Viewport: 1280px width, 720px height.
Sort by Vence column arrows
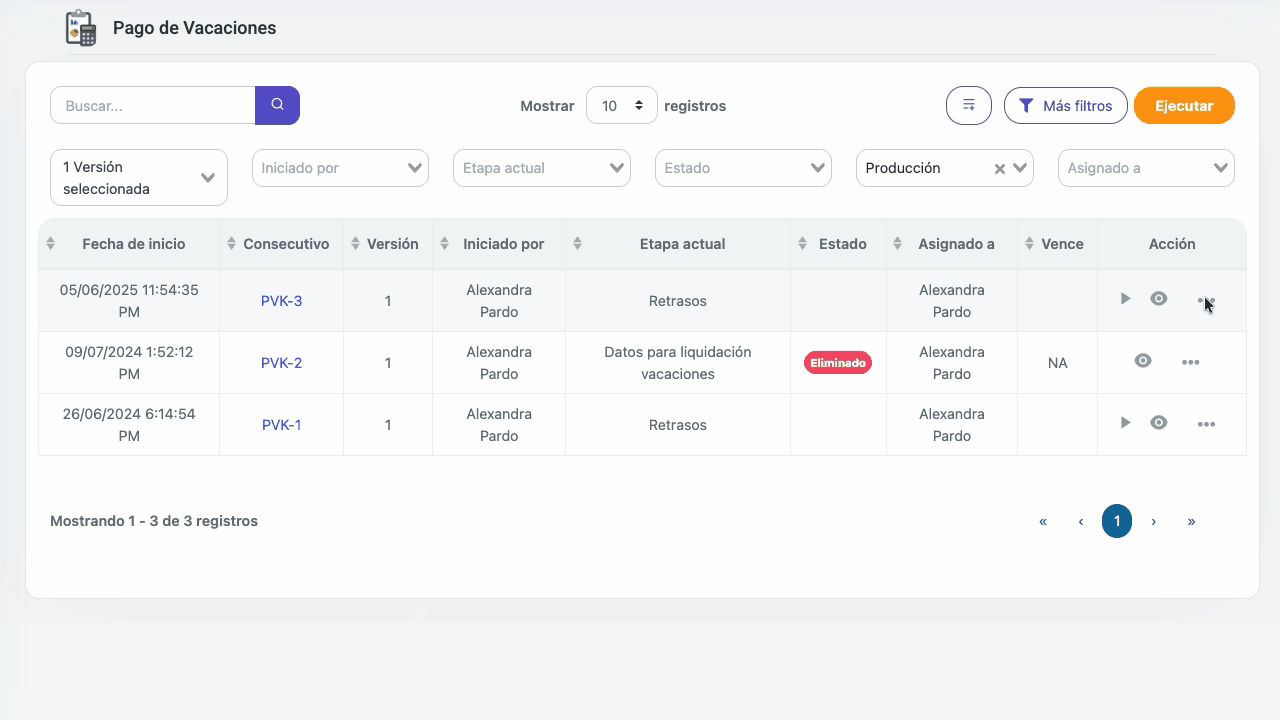[1030, 244]
